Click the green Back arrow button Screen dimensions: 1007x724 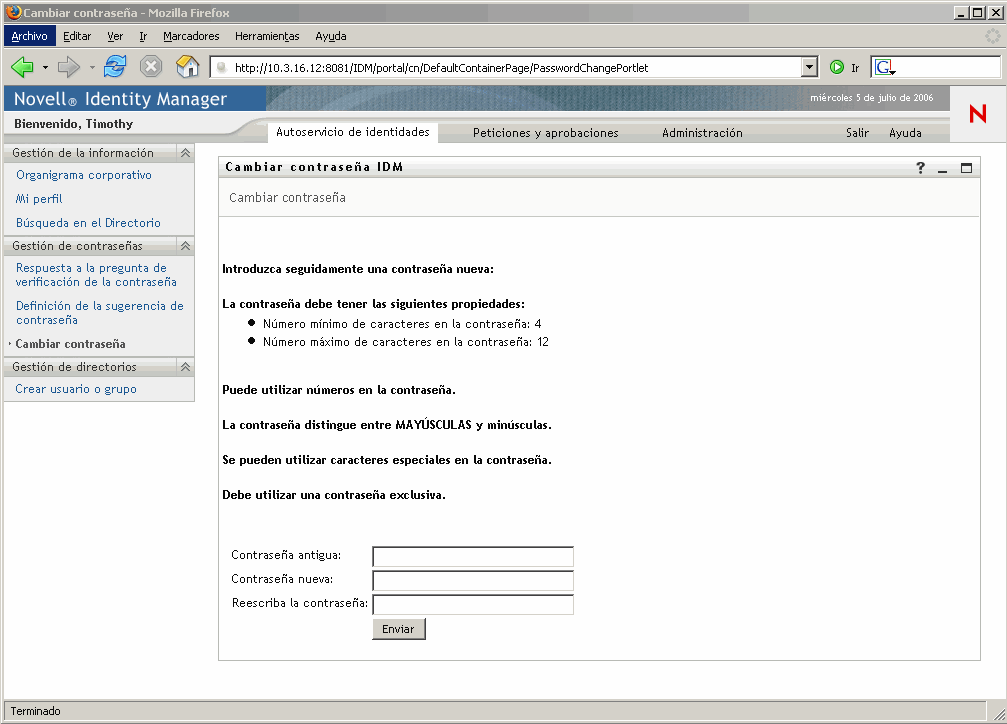(x=22, y=67)
